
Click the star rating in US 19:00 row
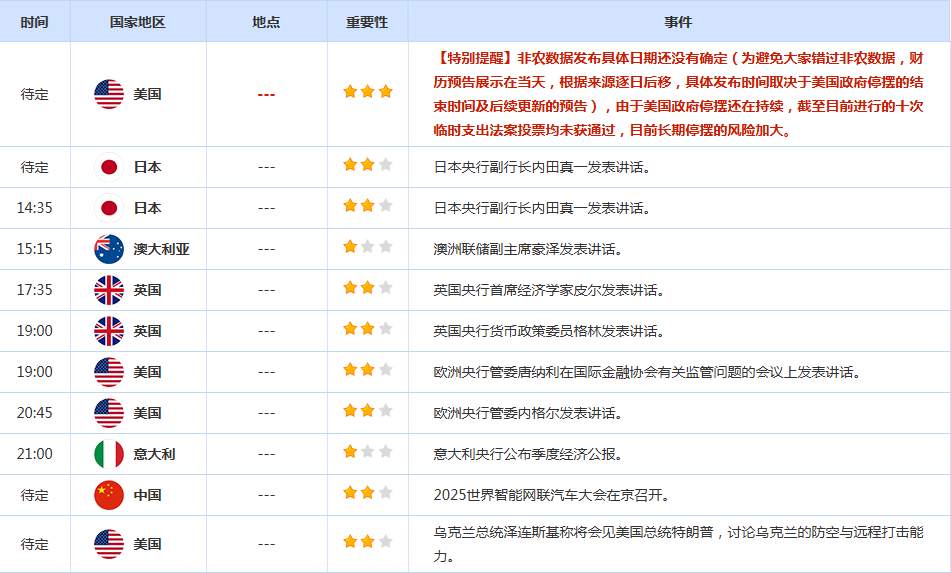tap(368, 369)
